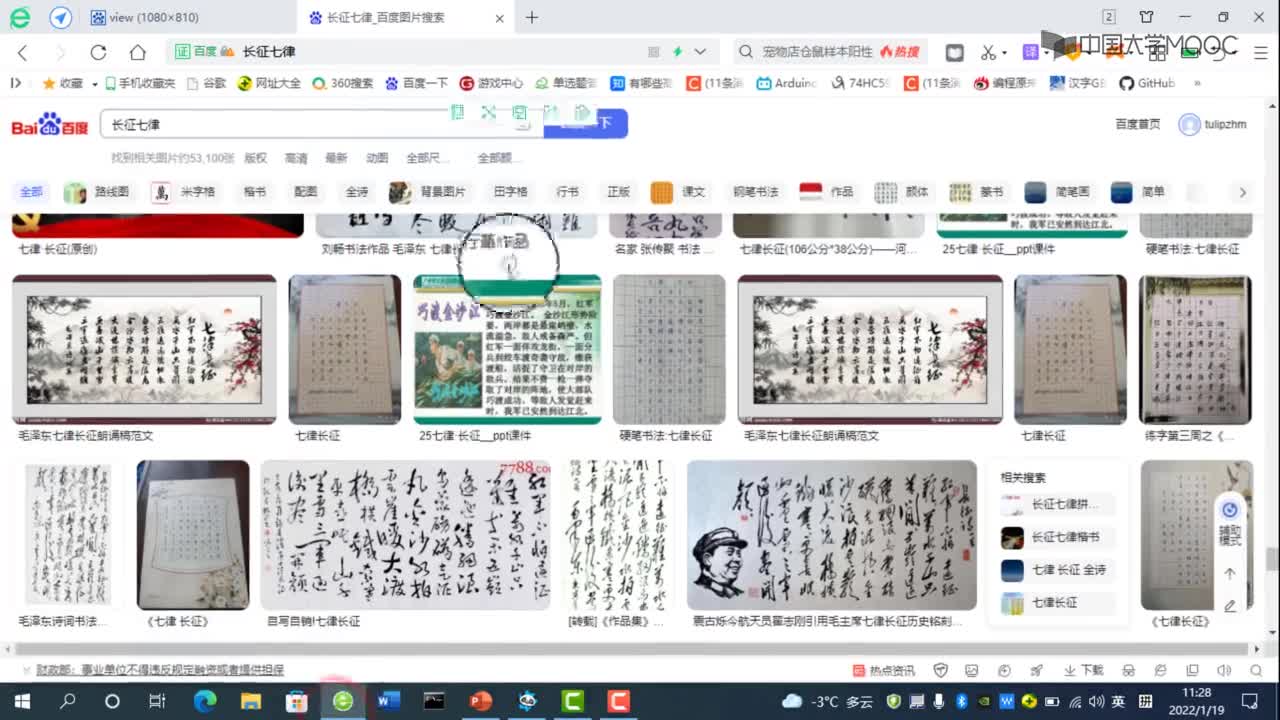Open the 自写自销!七律长征 calligraphy thumbnail
Screen dimensions: 1280x720
pos(405,535)
